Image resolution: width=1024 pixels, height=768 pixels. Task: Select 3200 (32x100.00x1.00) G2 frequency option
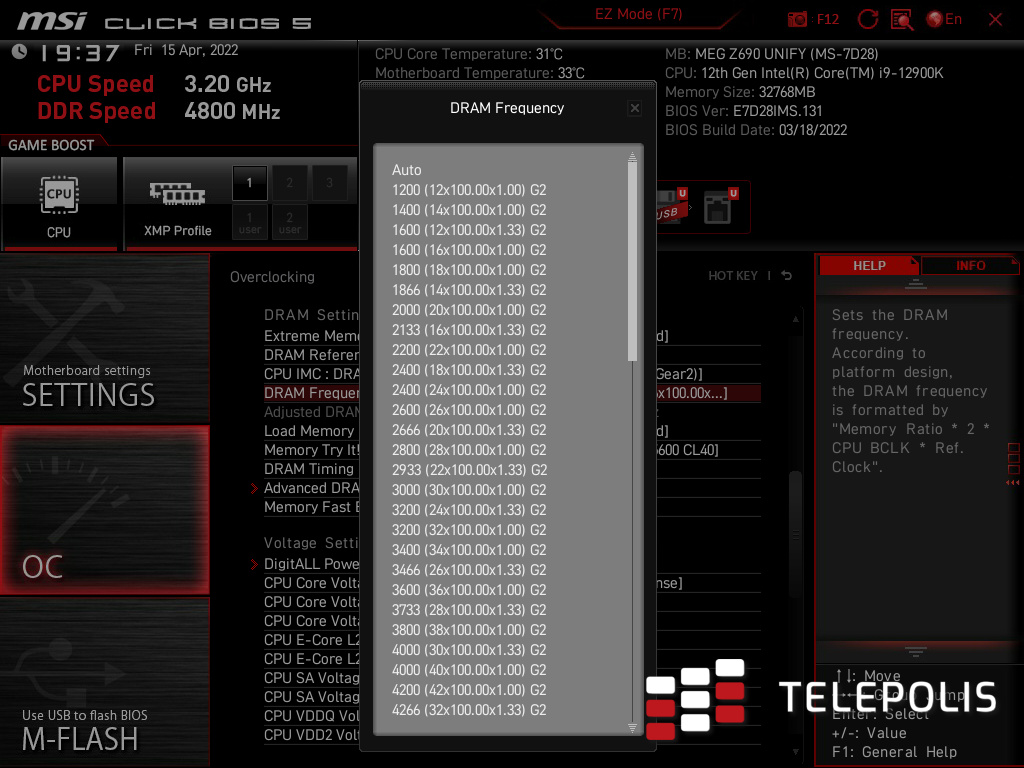[468, 530]
